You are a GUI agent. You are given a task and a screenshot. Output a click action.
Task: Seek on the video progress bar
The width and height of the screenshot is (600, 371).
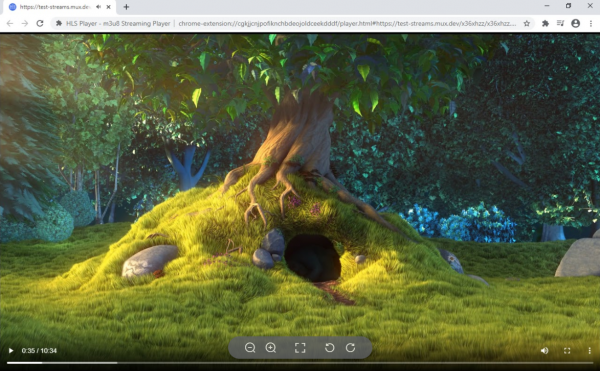[x=300, y=363]
